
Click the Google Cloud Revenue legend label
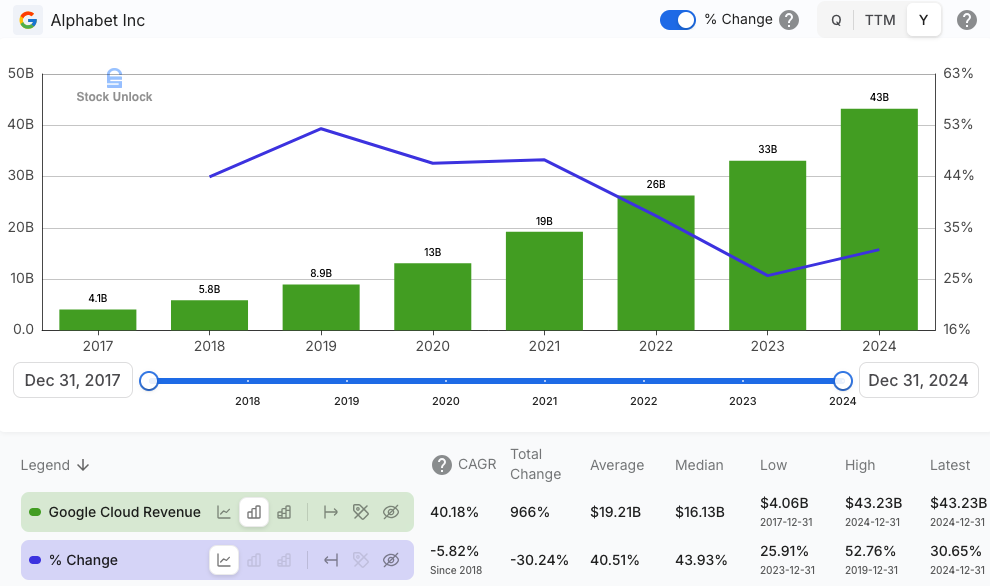point(124,512)
